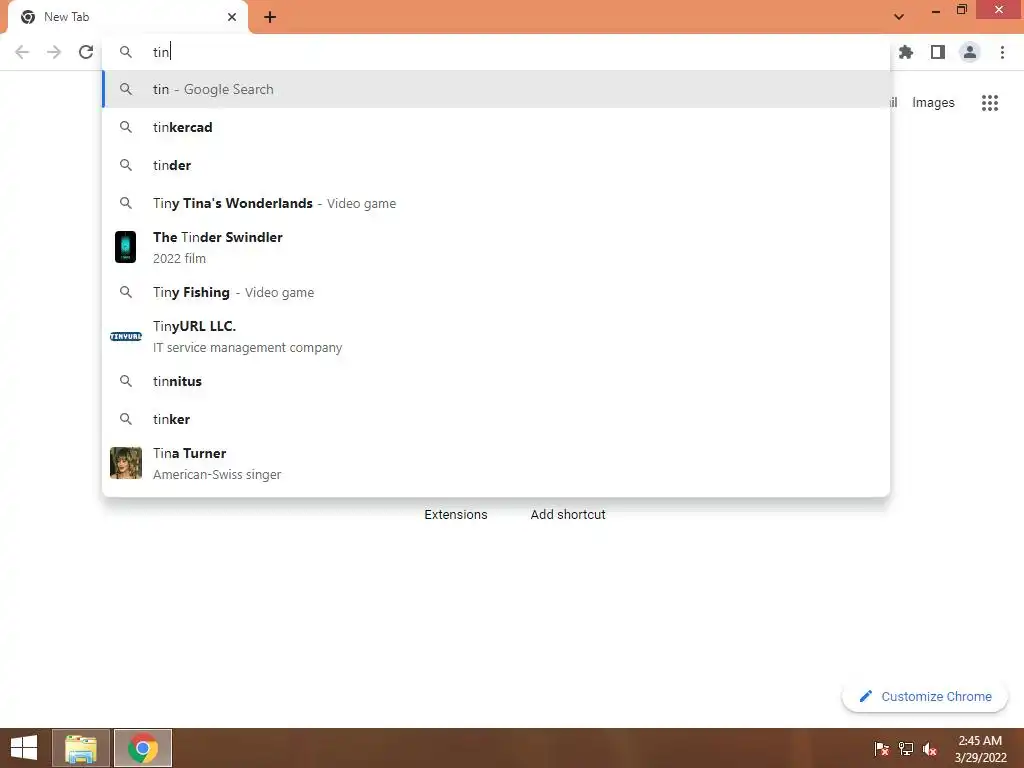Click the forward navigation arrow
The image size is (1024, 768).
pyautogui.click(x=54, y=52)
